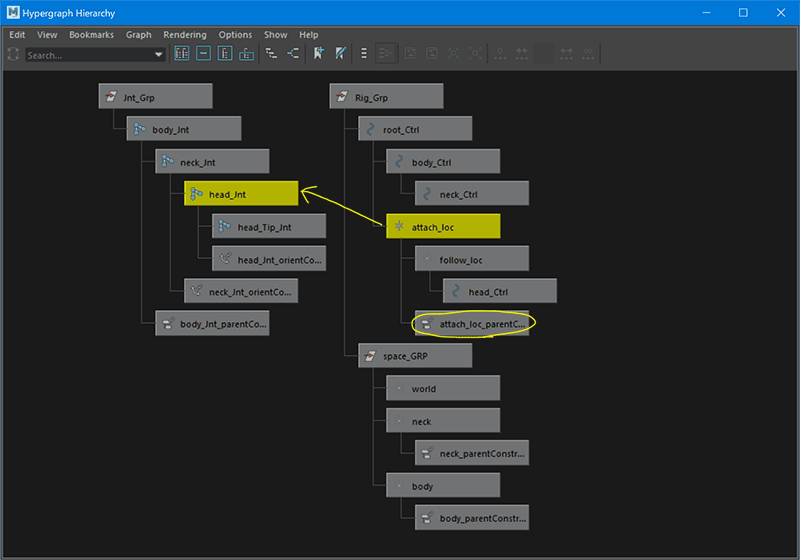
Task: Open the Bookmarks menu
Action: [91, 35]
